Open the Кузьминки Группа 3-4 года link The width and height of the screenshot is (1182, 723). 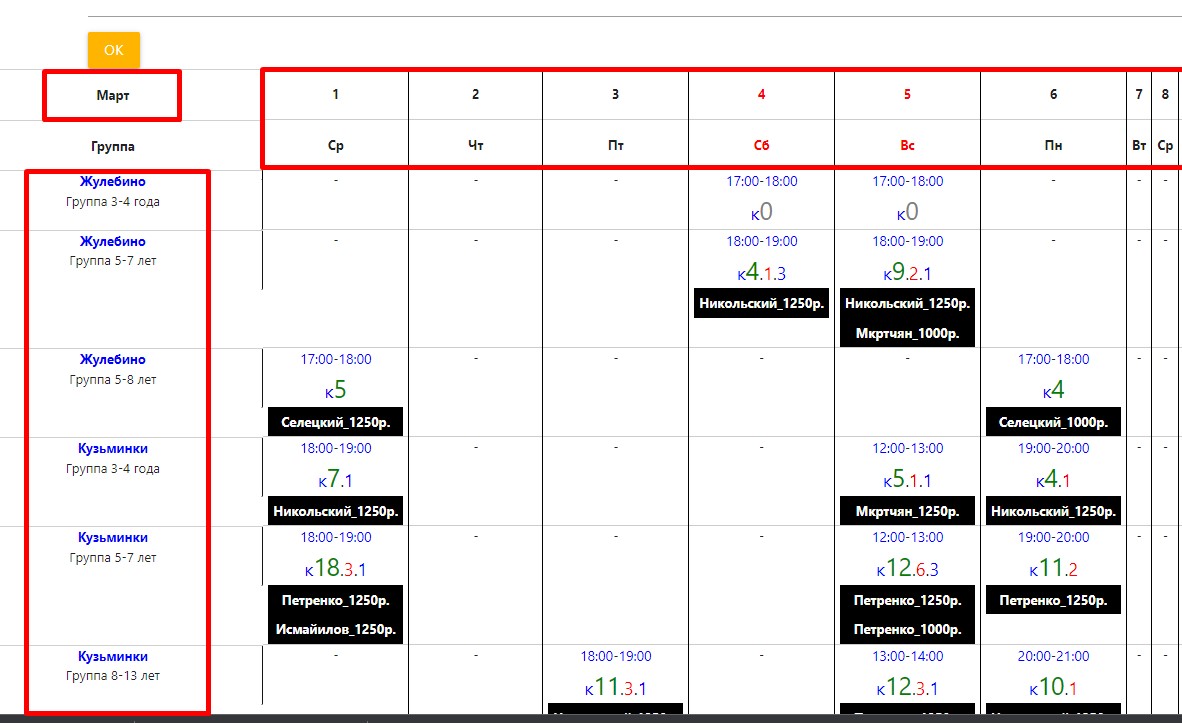point(113,448)
